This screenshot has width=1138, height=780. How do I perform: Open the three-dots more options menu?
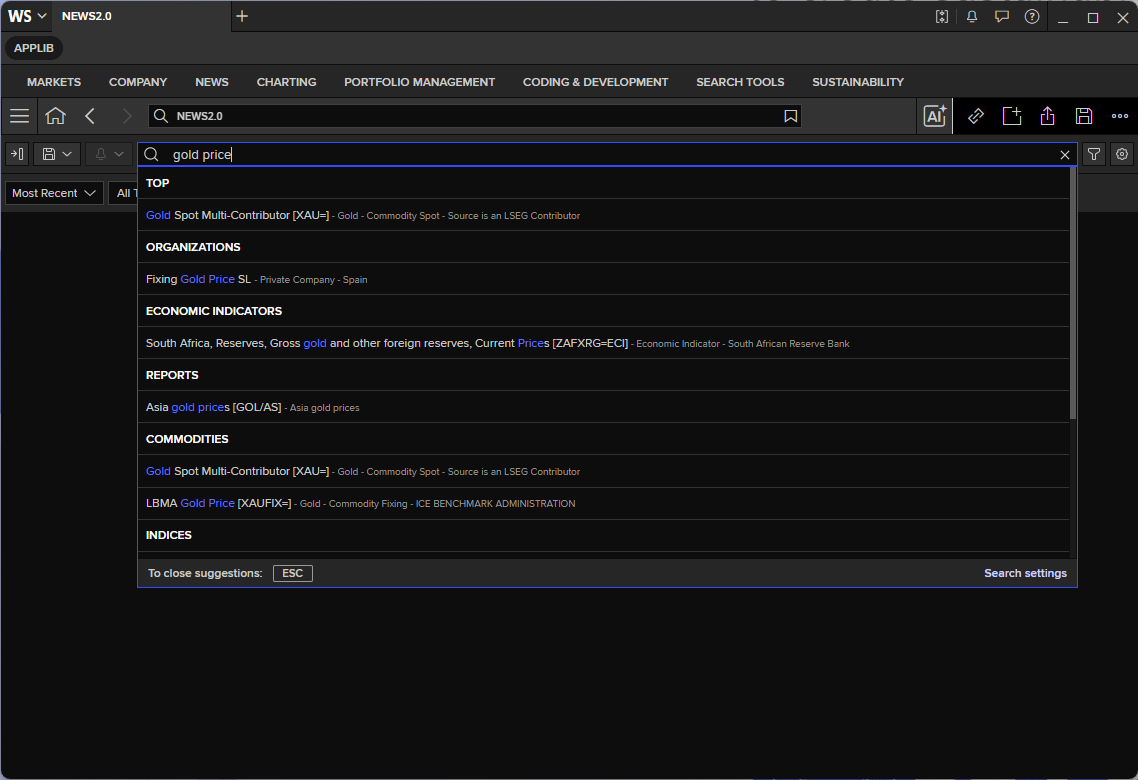[x=1120, y=116]
